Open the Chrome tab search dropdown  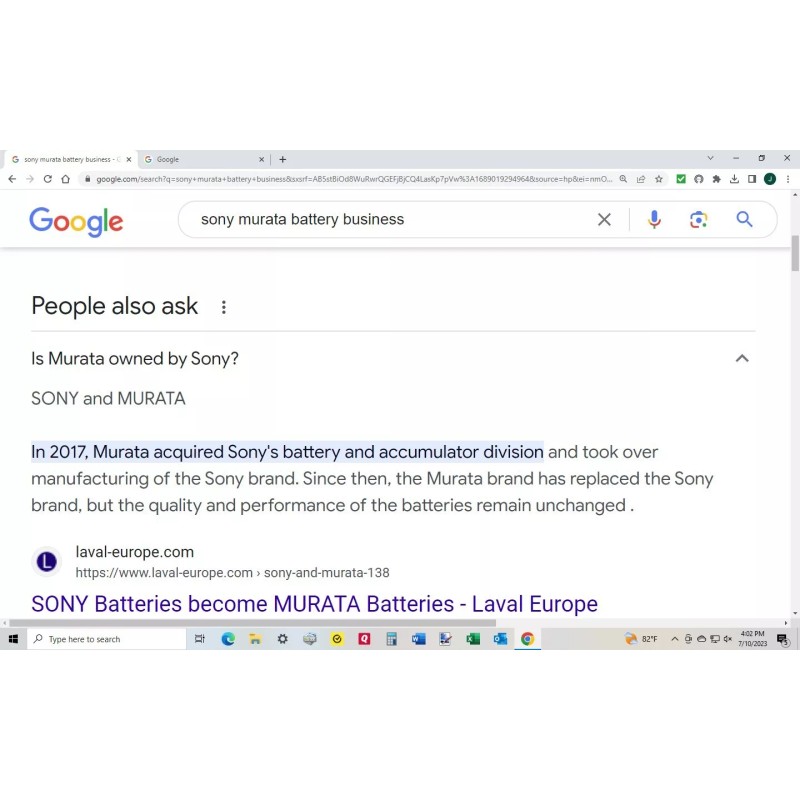click(x=710, y=158)
